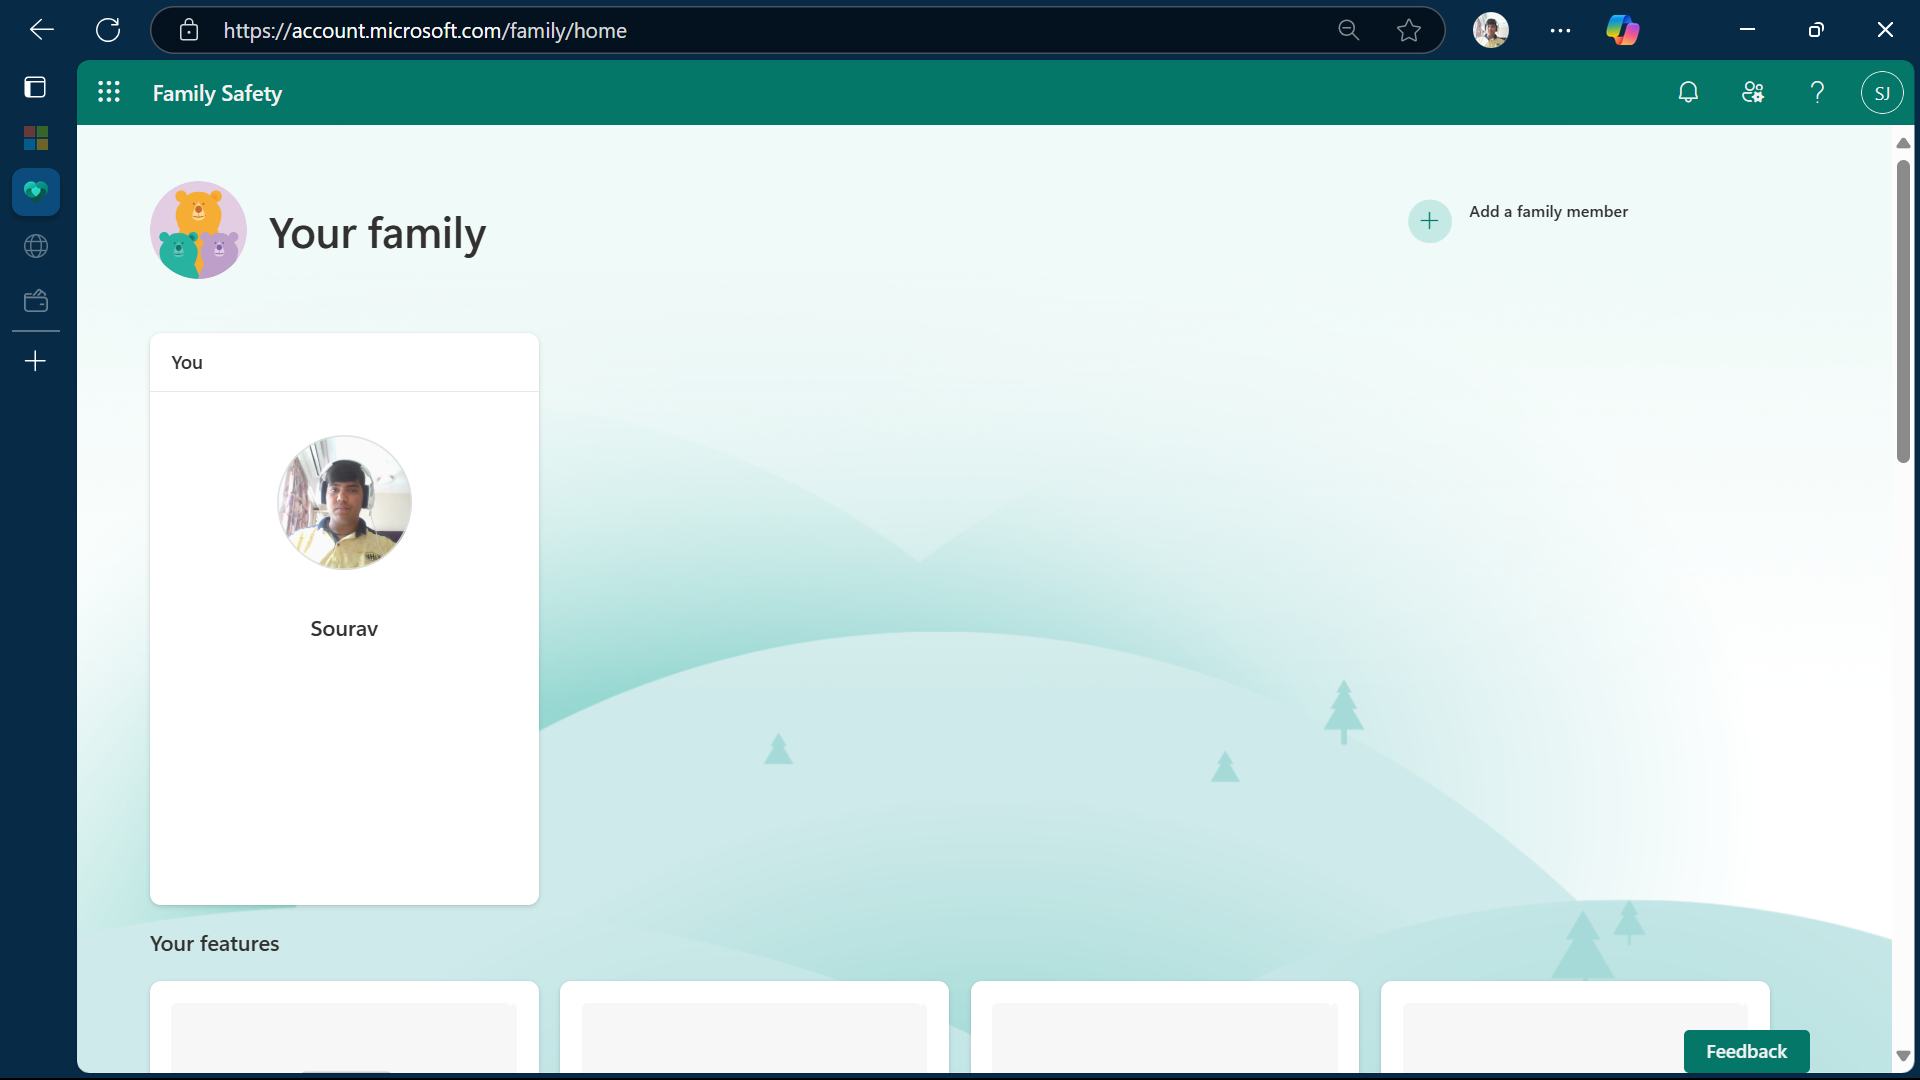Open browser profile menu from toolbar
This screenshot has width=1920, height=1080.
(1490, 30)
